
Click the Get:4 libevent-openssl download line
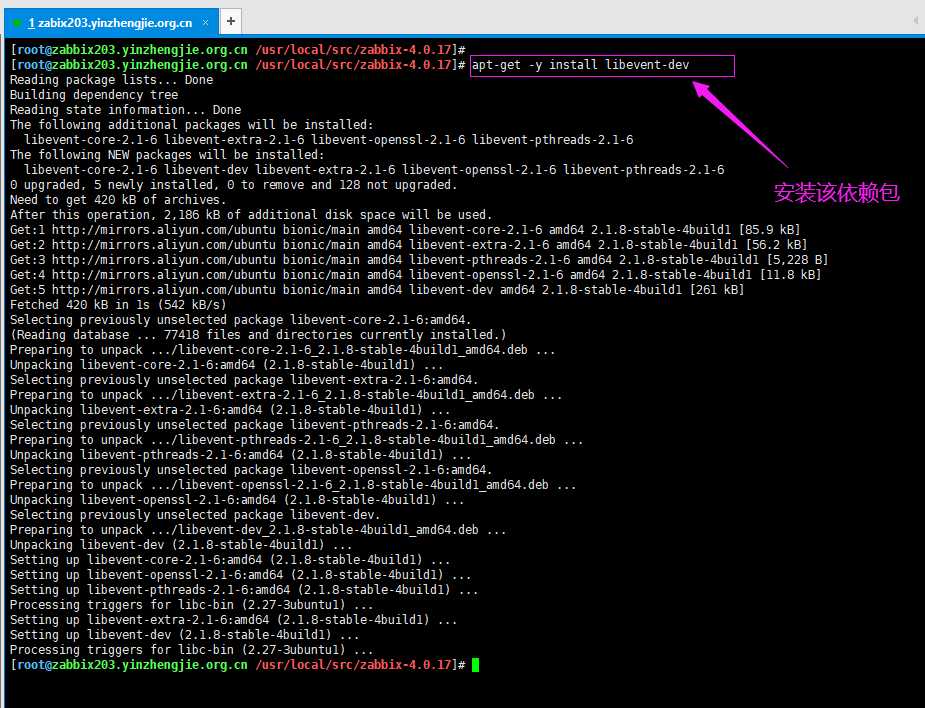[x=416, y=275]
